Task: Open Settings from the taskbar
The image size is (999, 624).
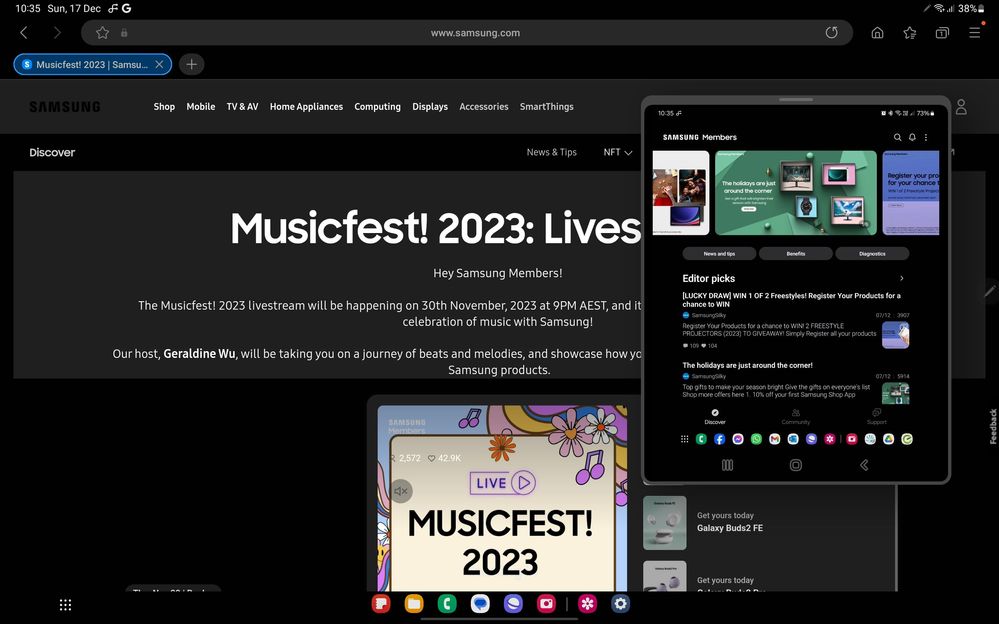Action: click(x=621, y=603)
